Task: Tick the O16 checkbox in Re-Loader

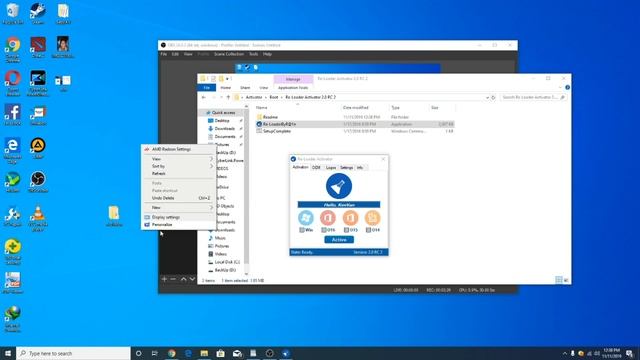Action: [x=324, y=230]
